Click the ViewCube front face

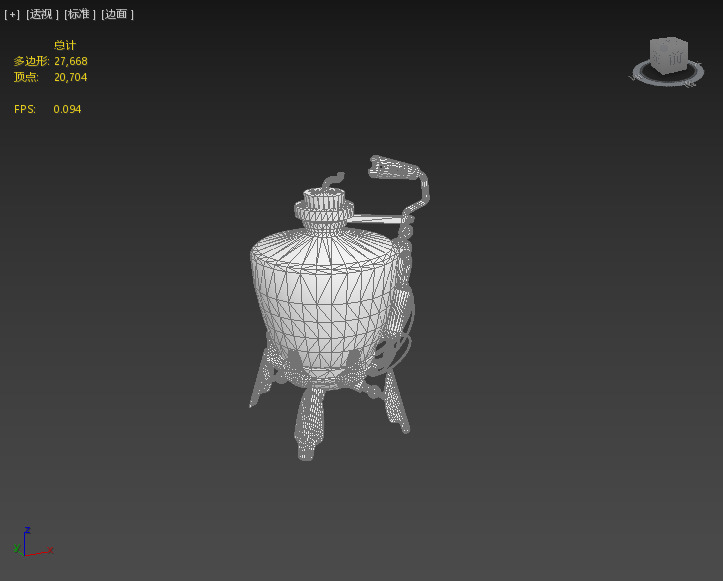point(675,58)
